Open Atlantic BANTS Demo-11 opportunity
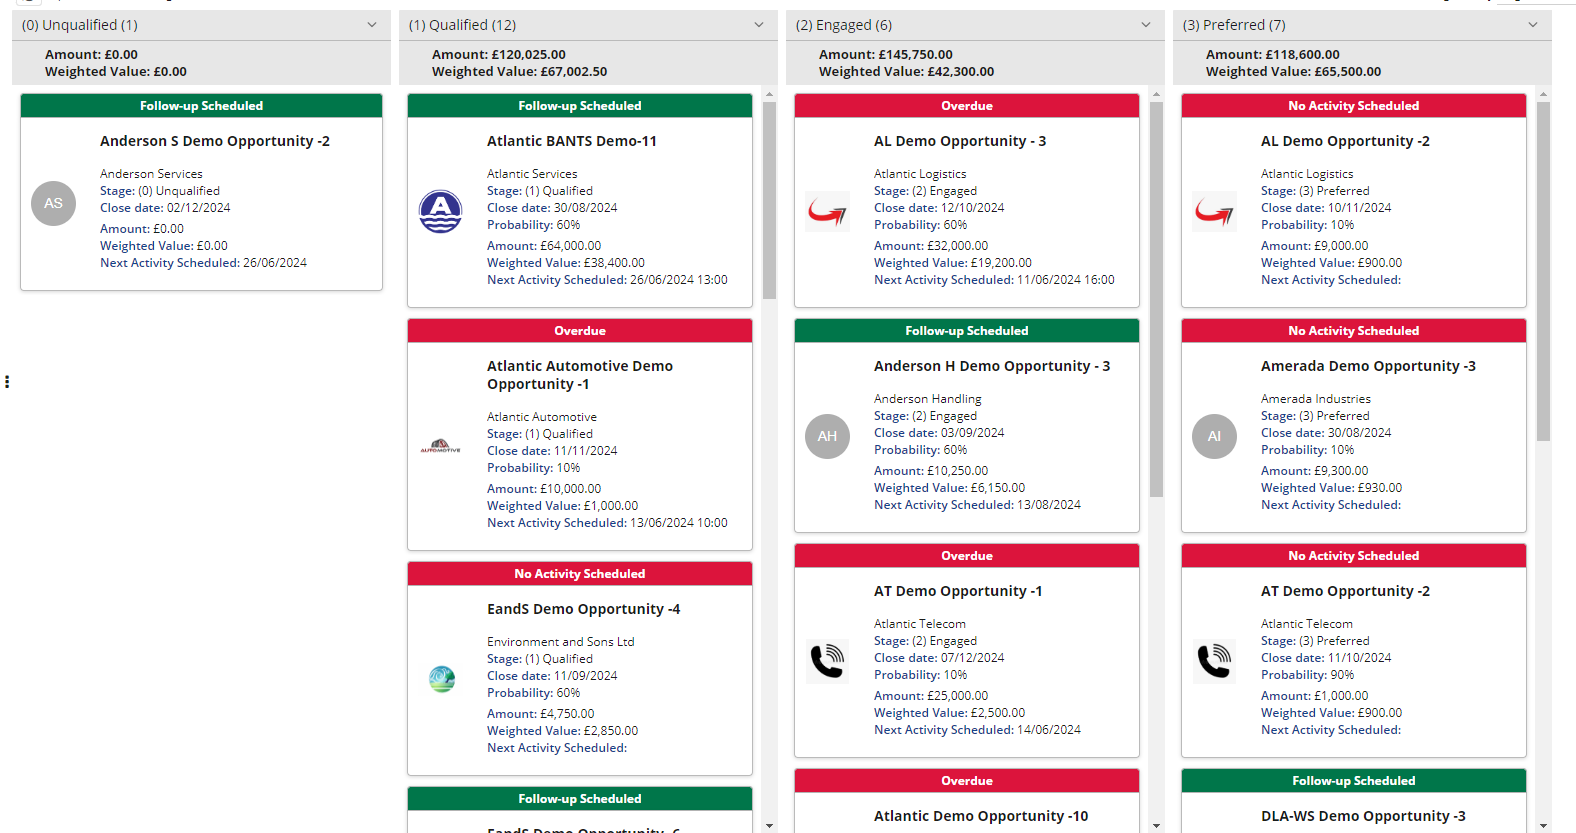Viewport: 1576px width, 833px height. [571, 141]
